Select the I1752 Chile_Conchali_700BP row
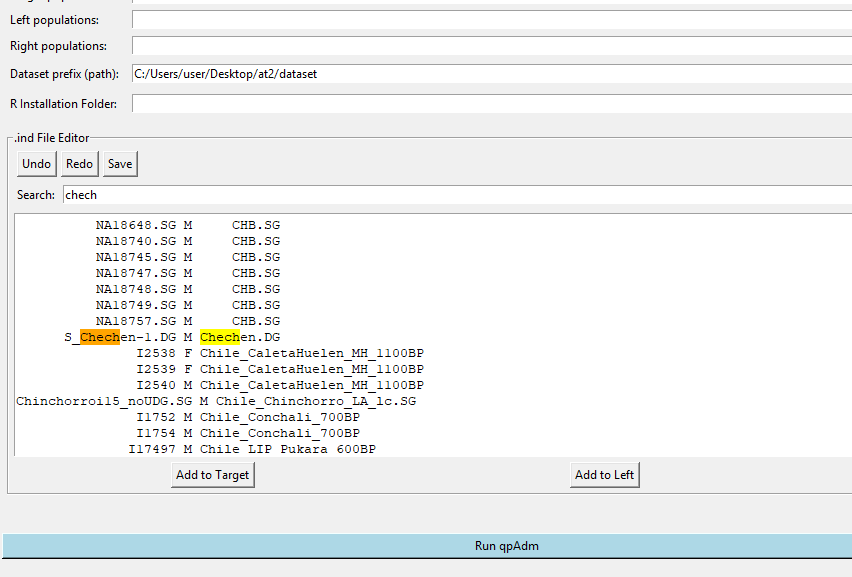852x577 pixels. click(x=248, y=417)
